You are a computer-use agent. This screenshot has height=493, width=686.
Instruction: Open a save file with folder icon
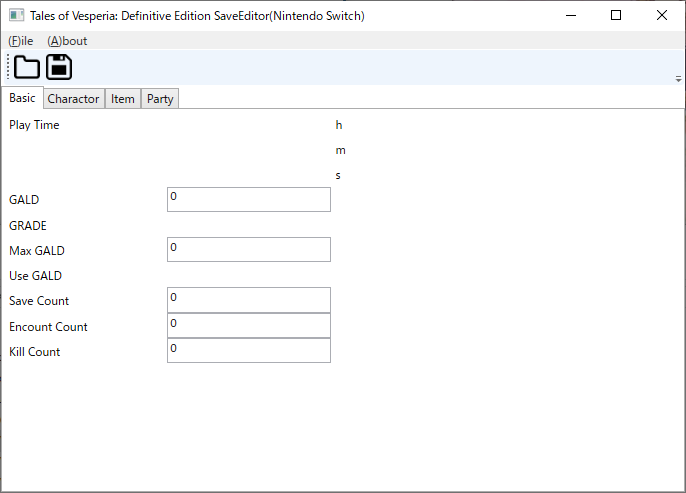click(x=27, y=67)
